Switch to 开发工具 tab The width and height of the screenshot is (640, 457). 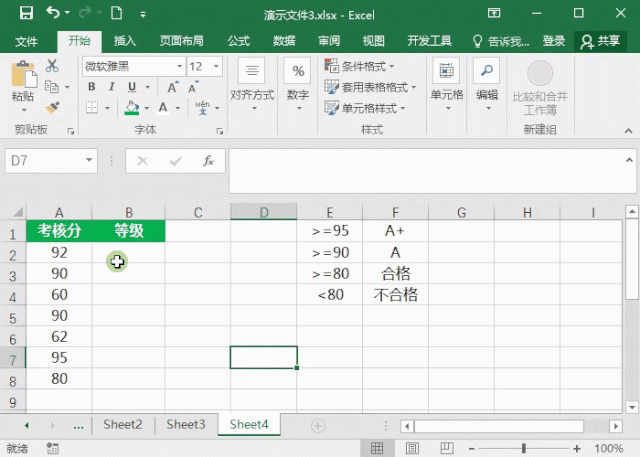[429, 41]
